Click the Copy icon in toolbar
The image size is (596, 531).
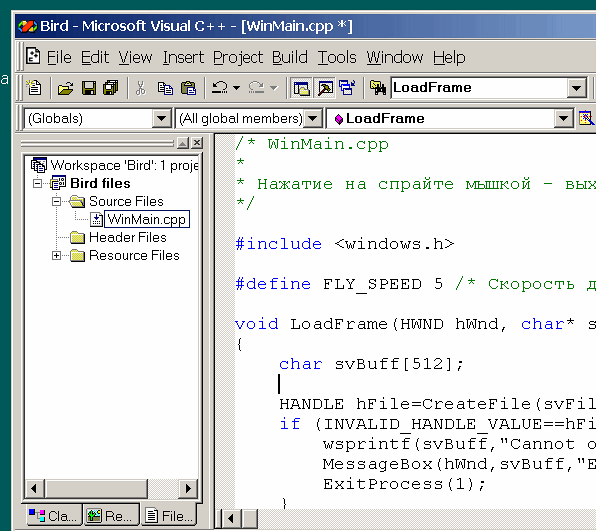pyautogui.click(x=165, y=88)
